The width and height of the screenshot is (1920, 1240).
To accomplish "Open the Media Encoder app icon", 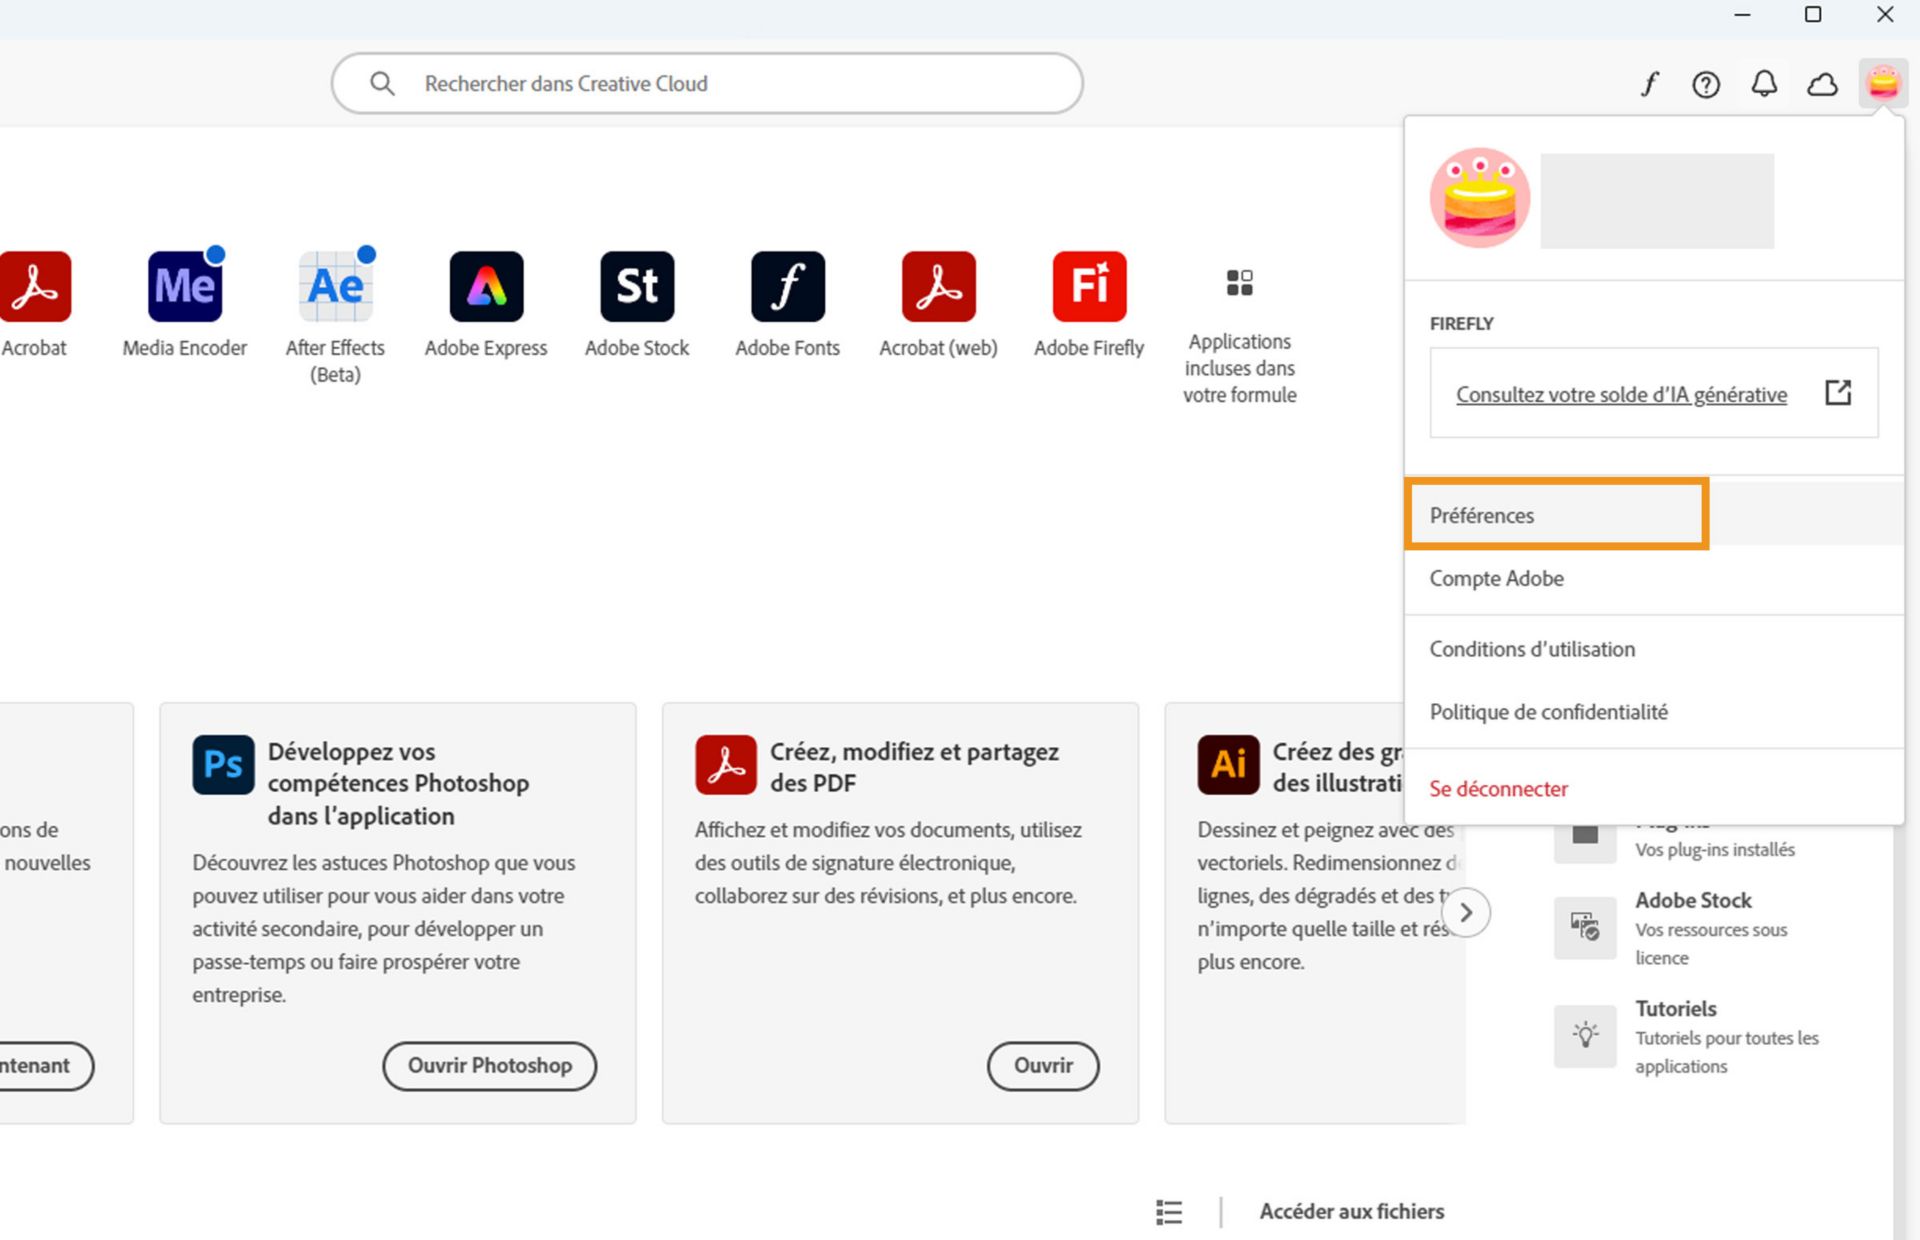I will pyautogui.click(x=185, y=287).
